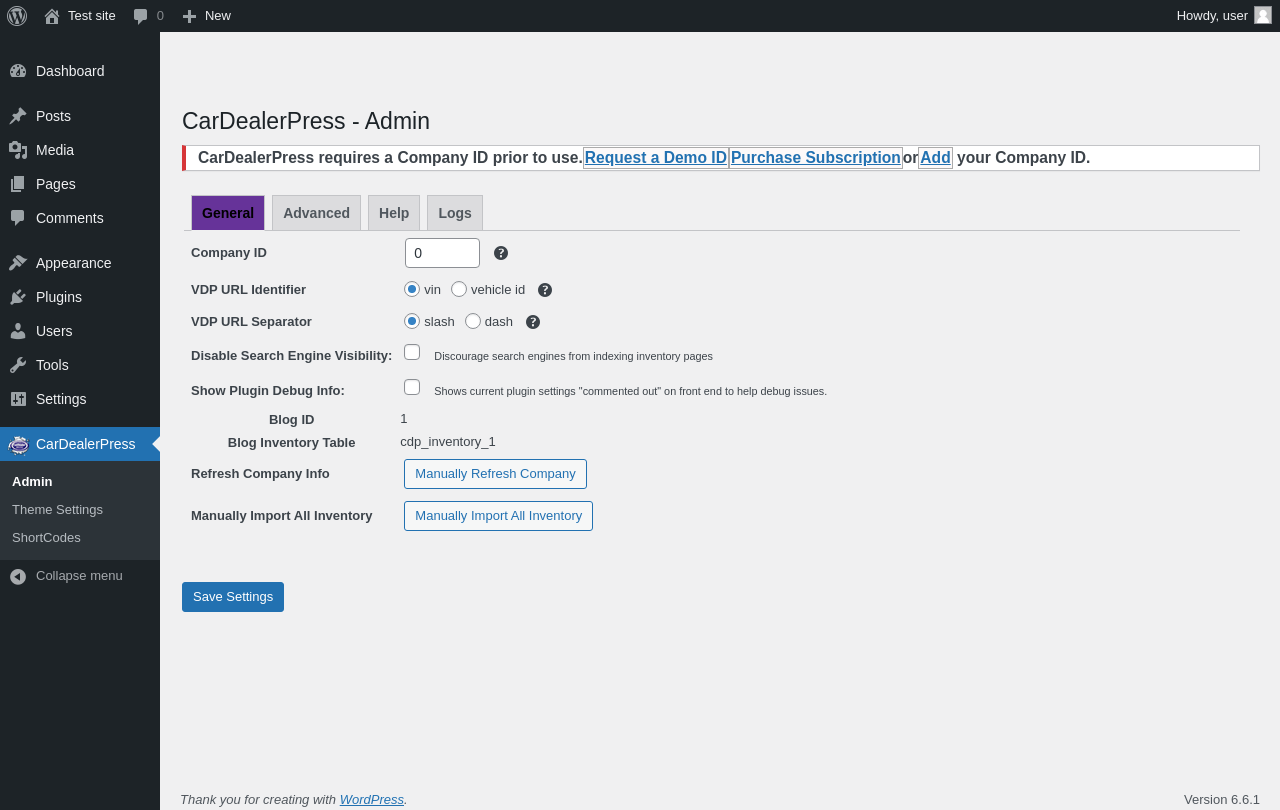The width and height of the screenshot is (1280, 810).
Task: Click Manually Import All Inventory button
Action: click(x=498, y=516)
